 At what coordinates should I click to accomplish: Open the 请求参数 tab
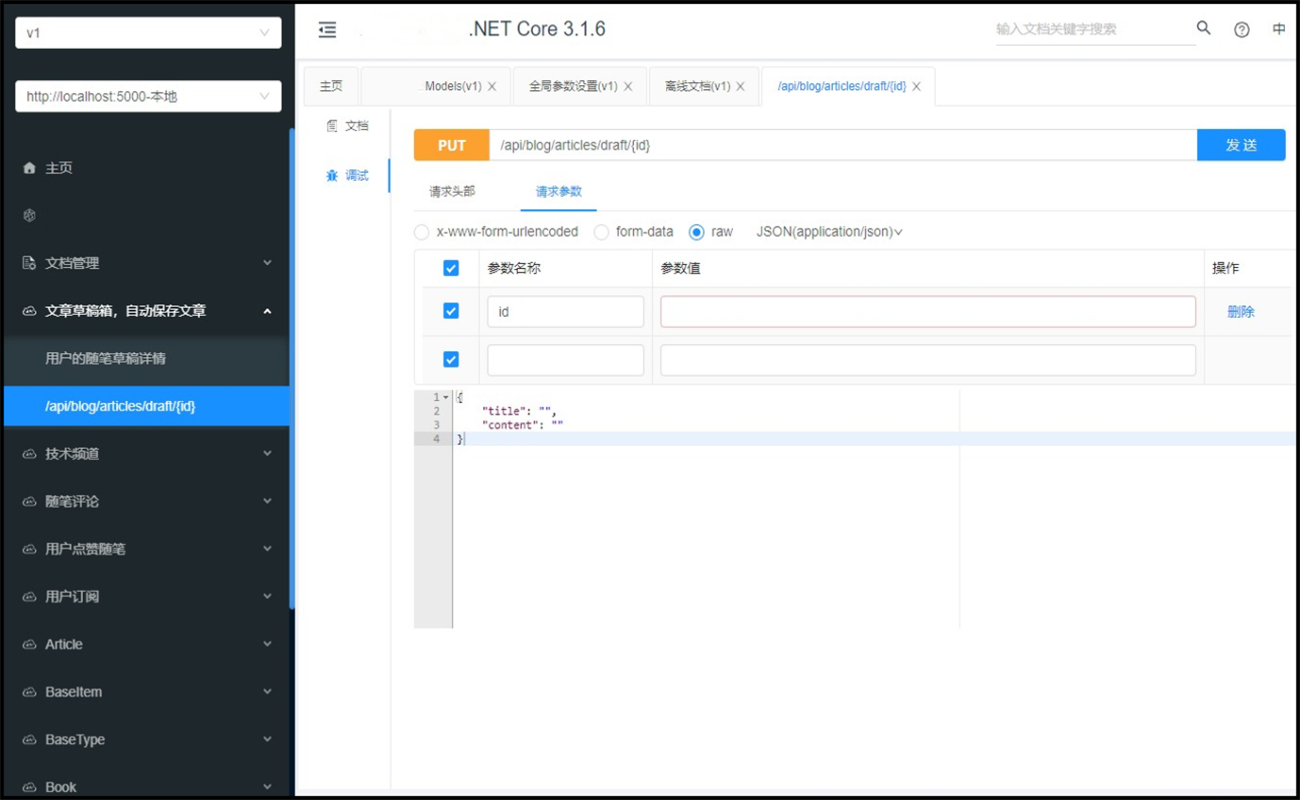click(558, 192)
